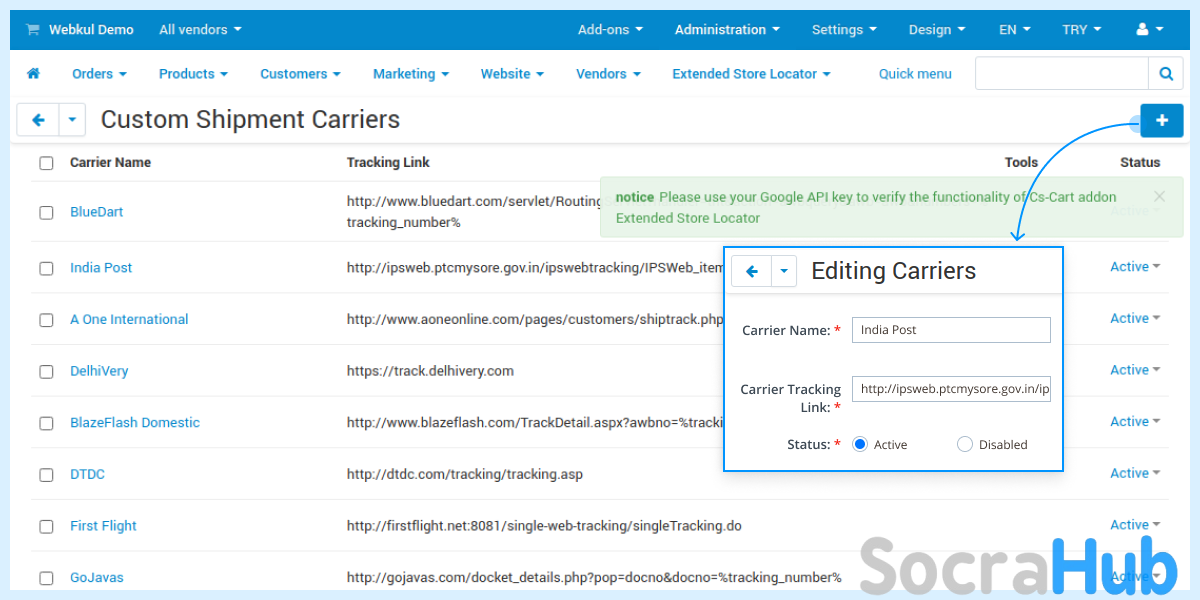Toggle the select-all carriers checkbox
Image resolution: width=1200 pixels, height=600 pixels.
[x=46, y=163]
